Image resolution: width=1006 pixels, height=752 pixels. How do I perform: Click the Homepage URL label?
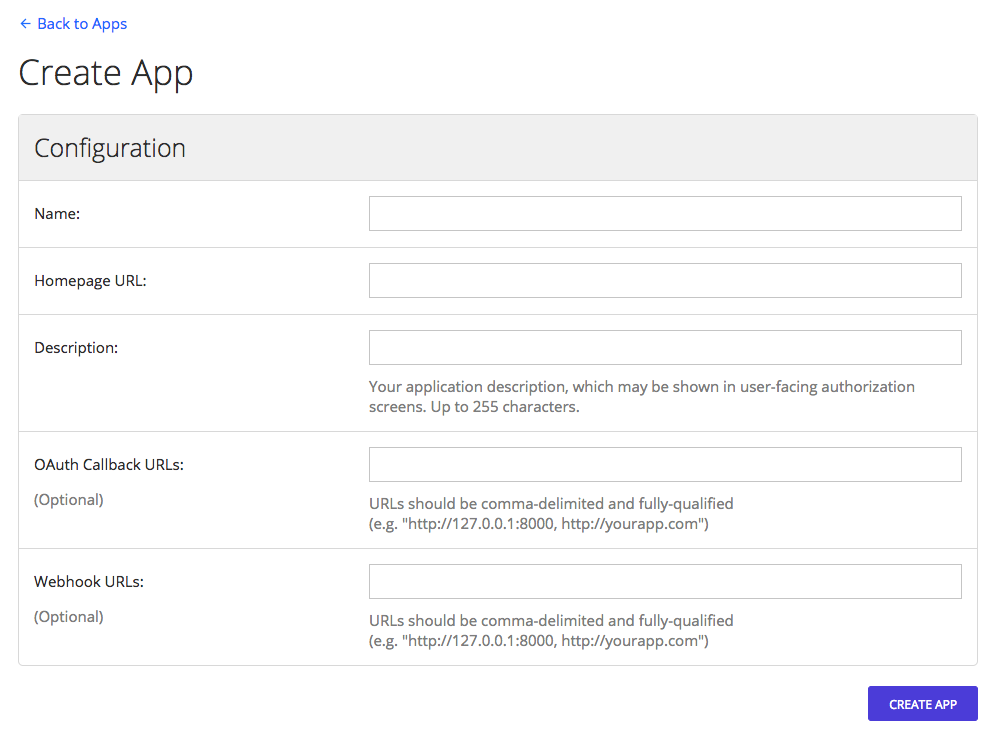click(90, 280)
